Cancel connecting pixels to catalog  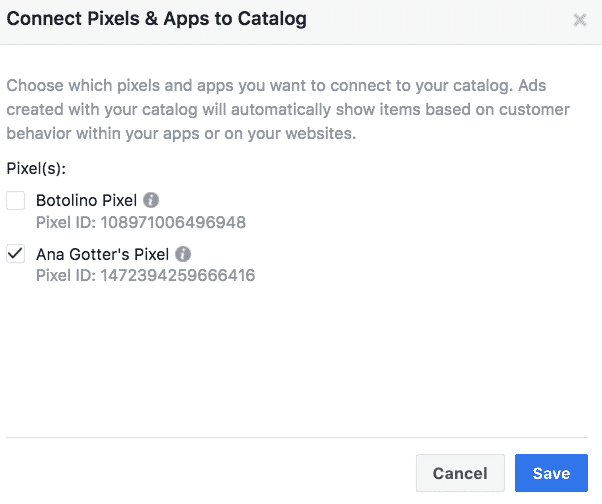[x=460, y=473]
